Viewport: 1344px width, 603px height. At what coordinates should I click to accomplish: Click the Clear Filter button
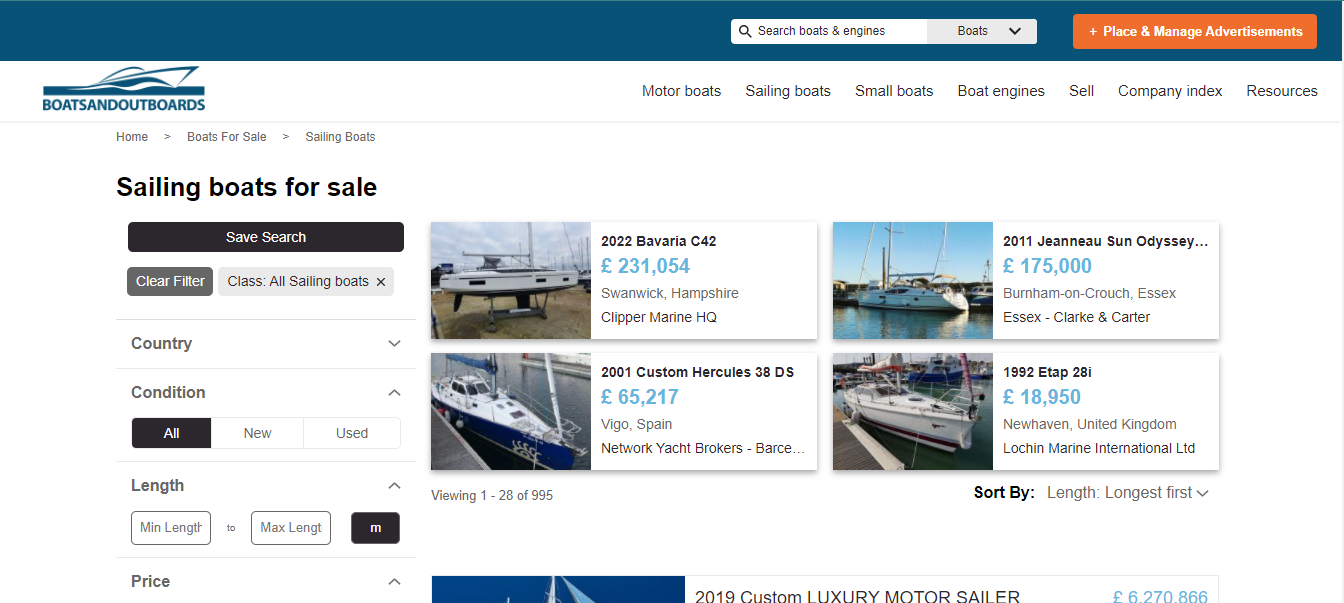(170, 281)
